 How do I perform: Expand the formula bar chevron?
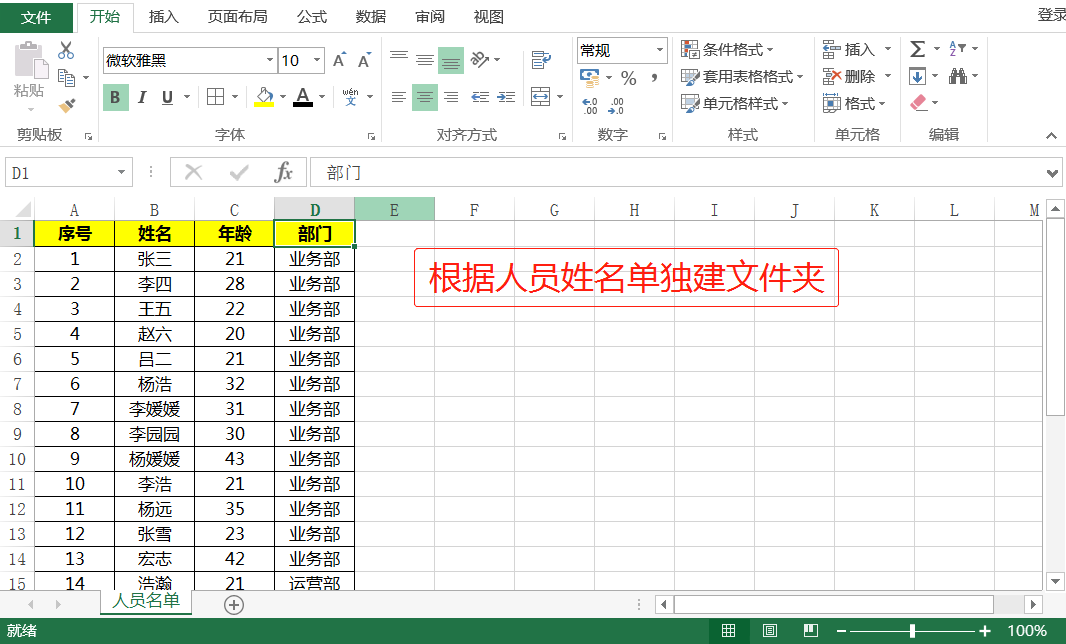coord(1052,173)
